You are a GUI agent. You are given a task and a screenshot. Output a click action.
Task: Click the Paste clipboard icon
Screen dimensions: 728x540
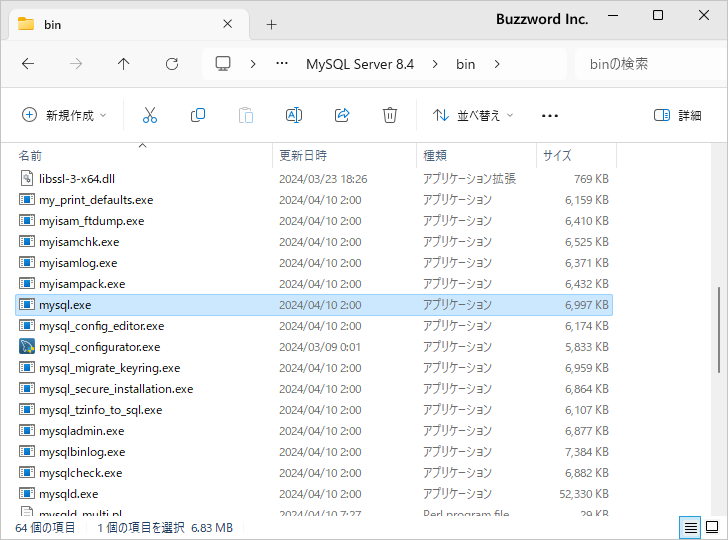246,115
